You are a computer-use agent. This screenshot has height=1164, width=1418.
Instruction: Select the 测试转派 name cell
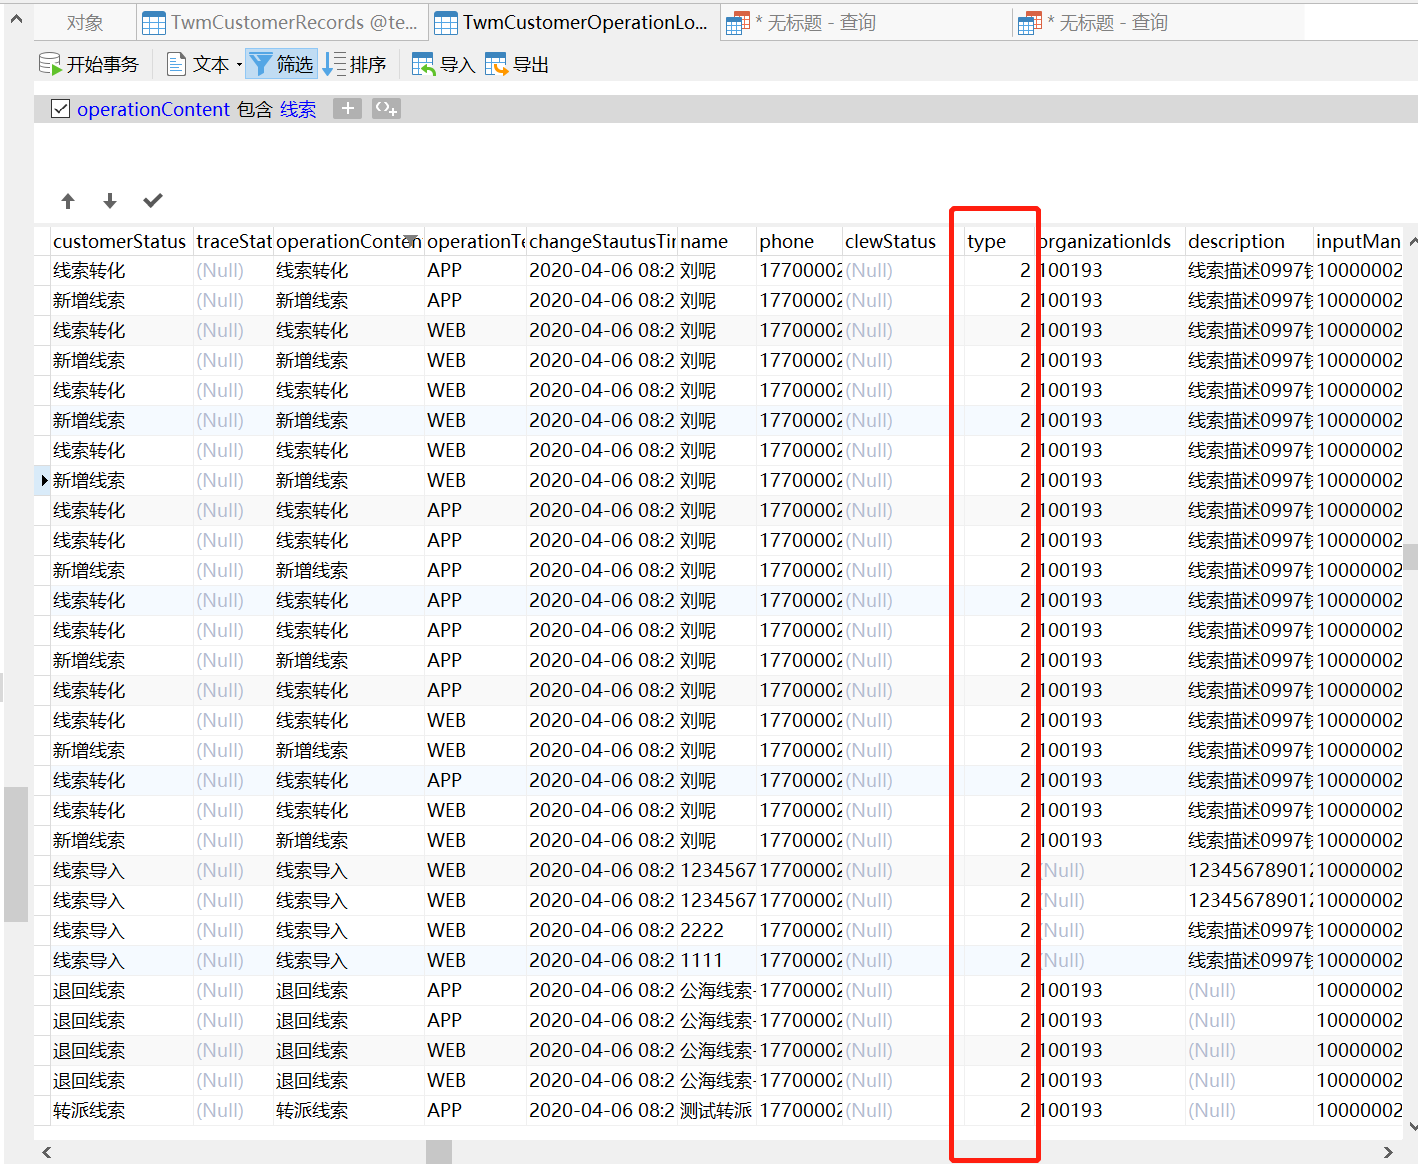coord(716,1111)
